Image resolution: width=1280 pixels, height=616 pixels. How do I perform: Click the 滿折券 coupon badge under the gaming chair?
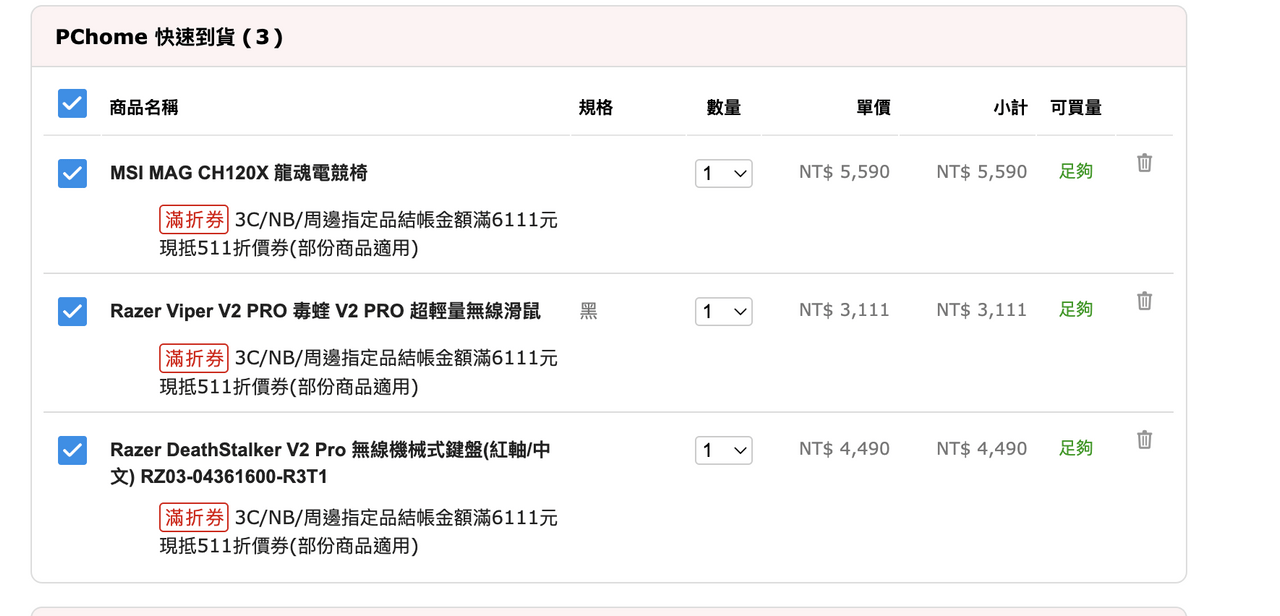click(194, 219)
